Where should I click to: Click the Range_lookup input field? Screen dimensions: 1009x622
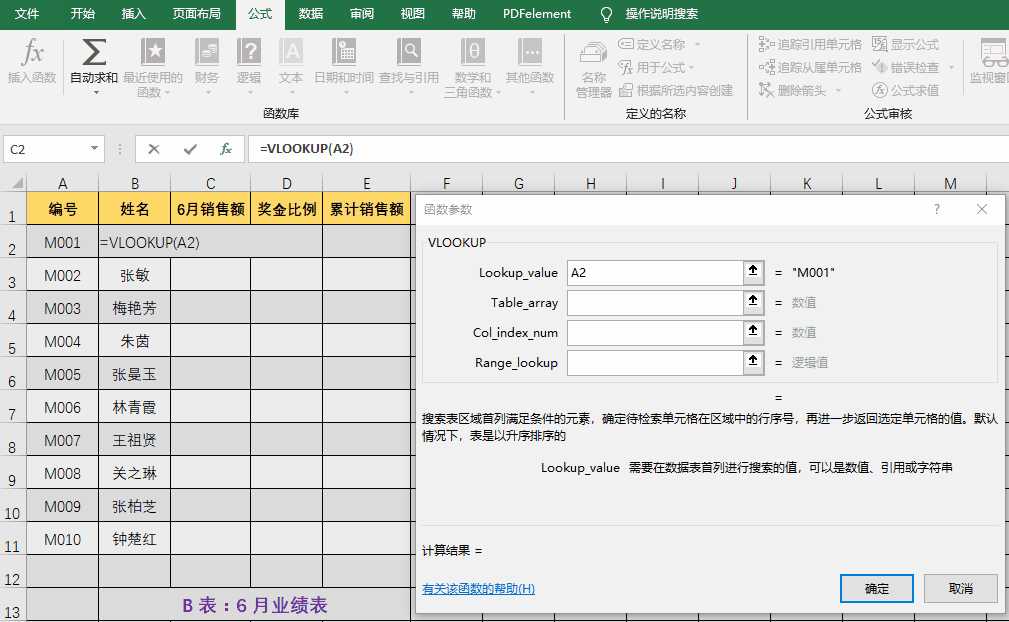(x=655, y=362)
